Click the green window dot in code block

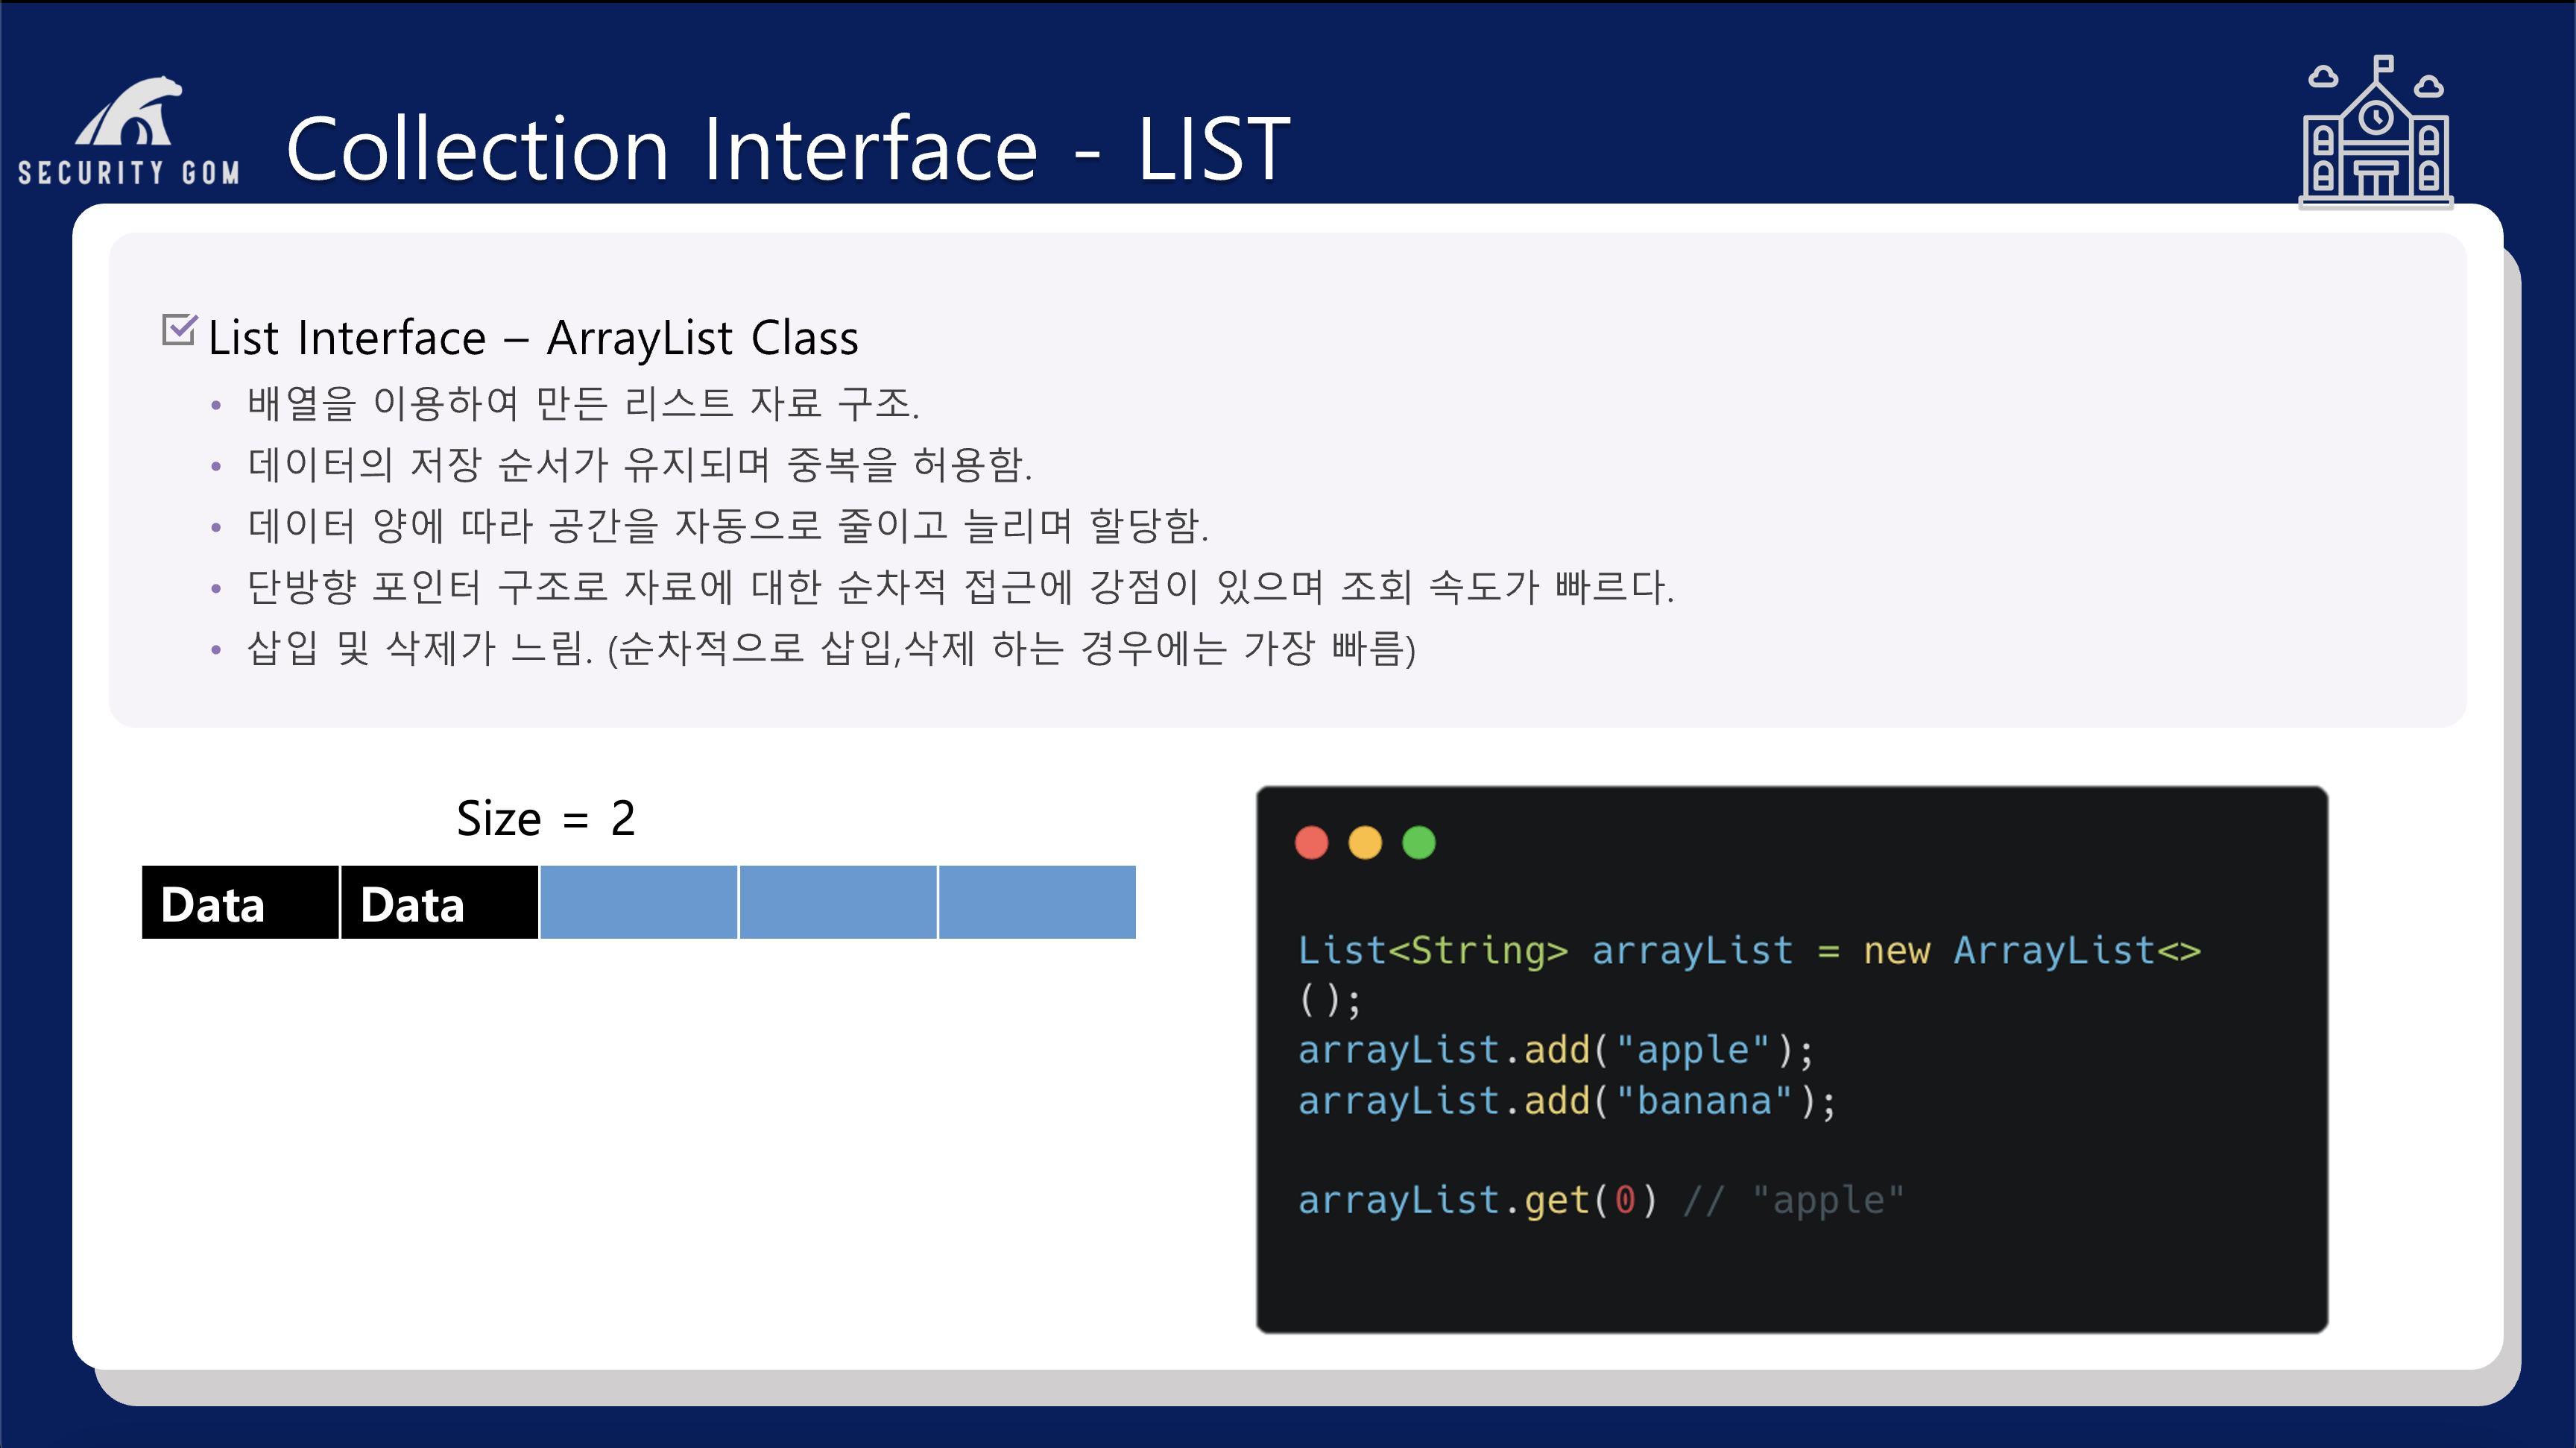click(x=1418, y=843)
